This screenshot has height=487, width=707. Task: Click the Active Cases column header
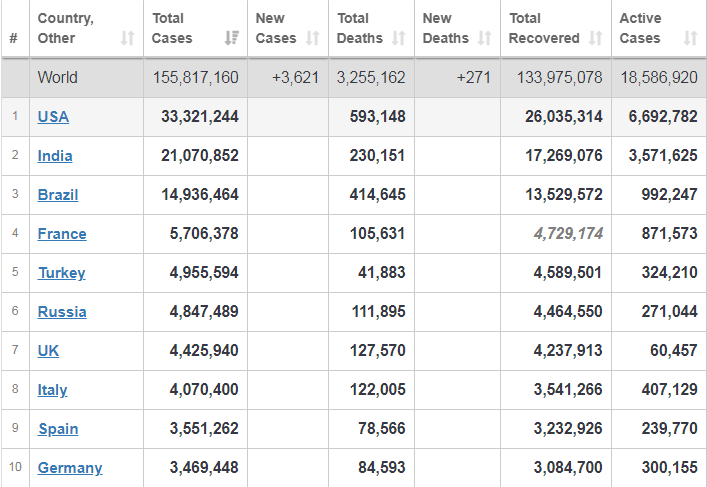click(x=659, y=28)
